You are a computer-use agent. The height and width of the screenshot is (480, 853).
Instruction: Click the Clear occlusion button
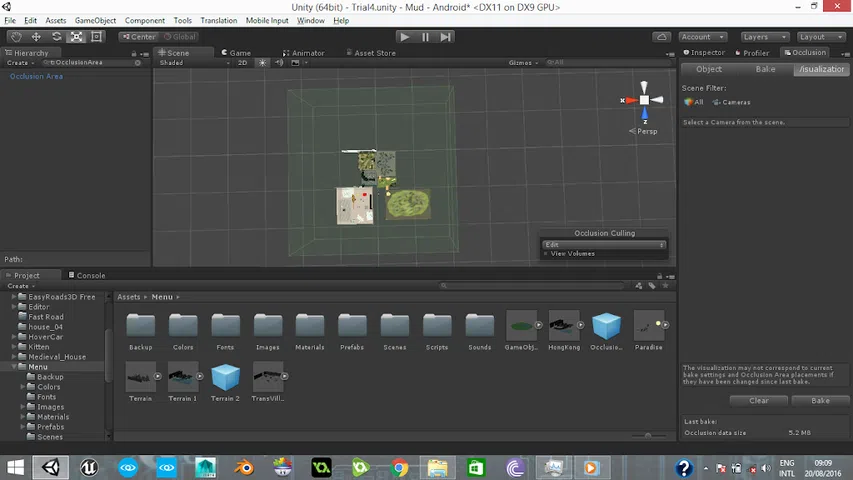coord(759,400)
